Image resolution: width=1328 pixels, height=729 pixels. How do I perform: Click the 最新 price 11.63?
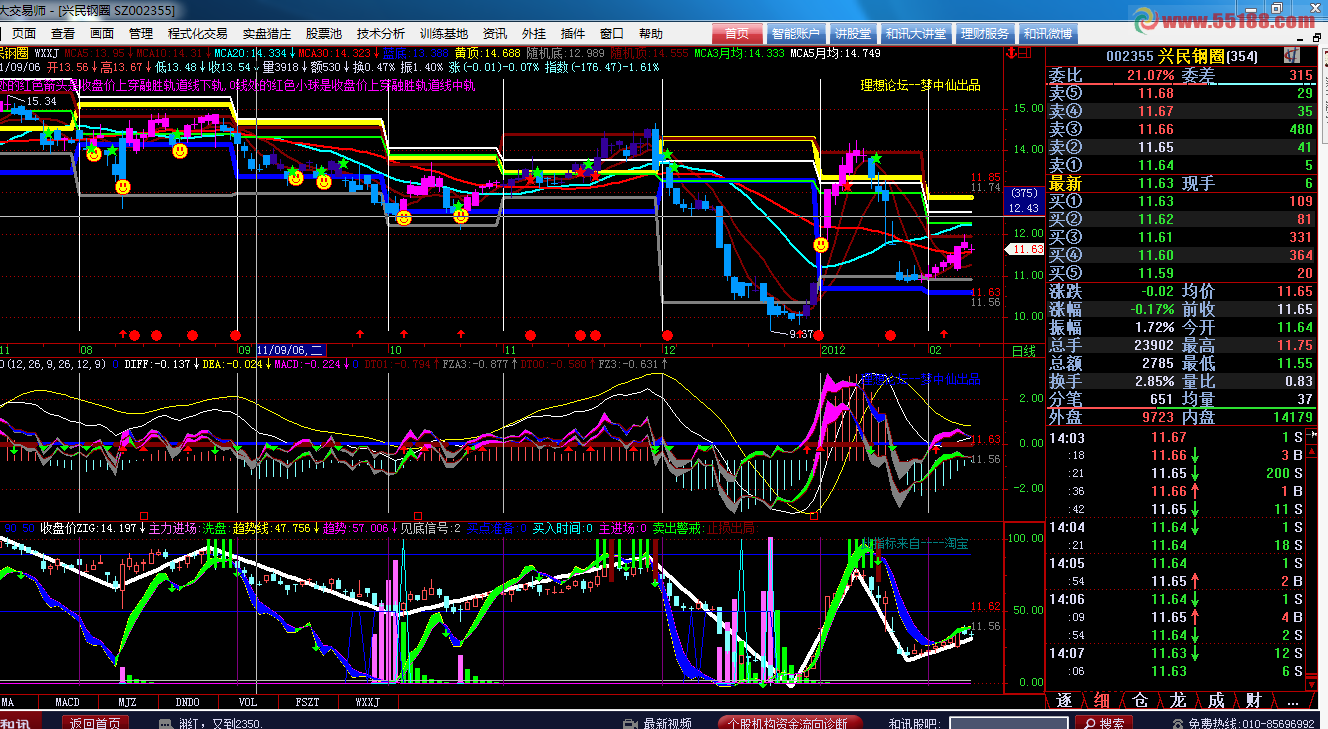[1156, 183]
